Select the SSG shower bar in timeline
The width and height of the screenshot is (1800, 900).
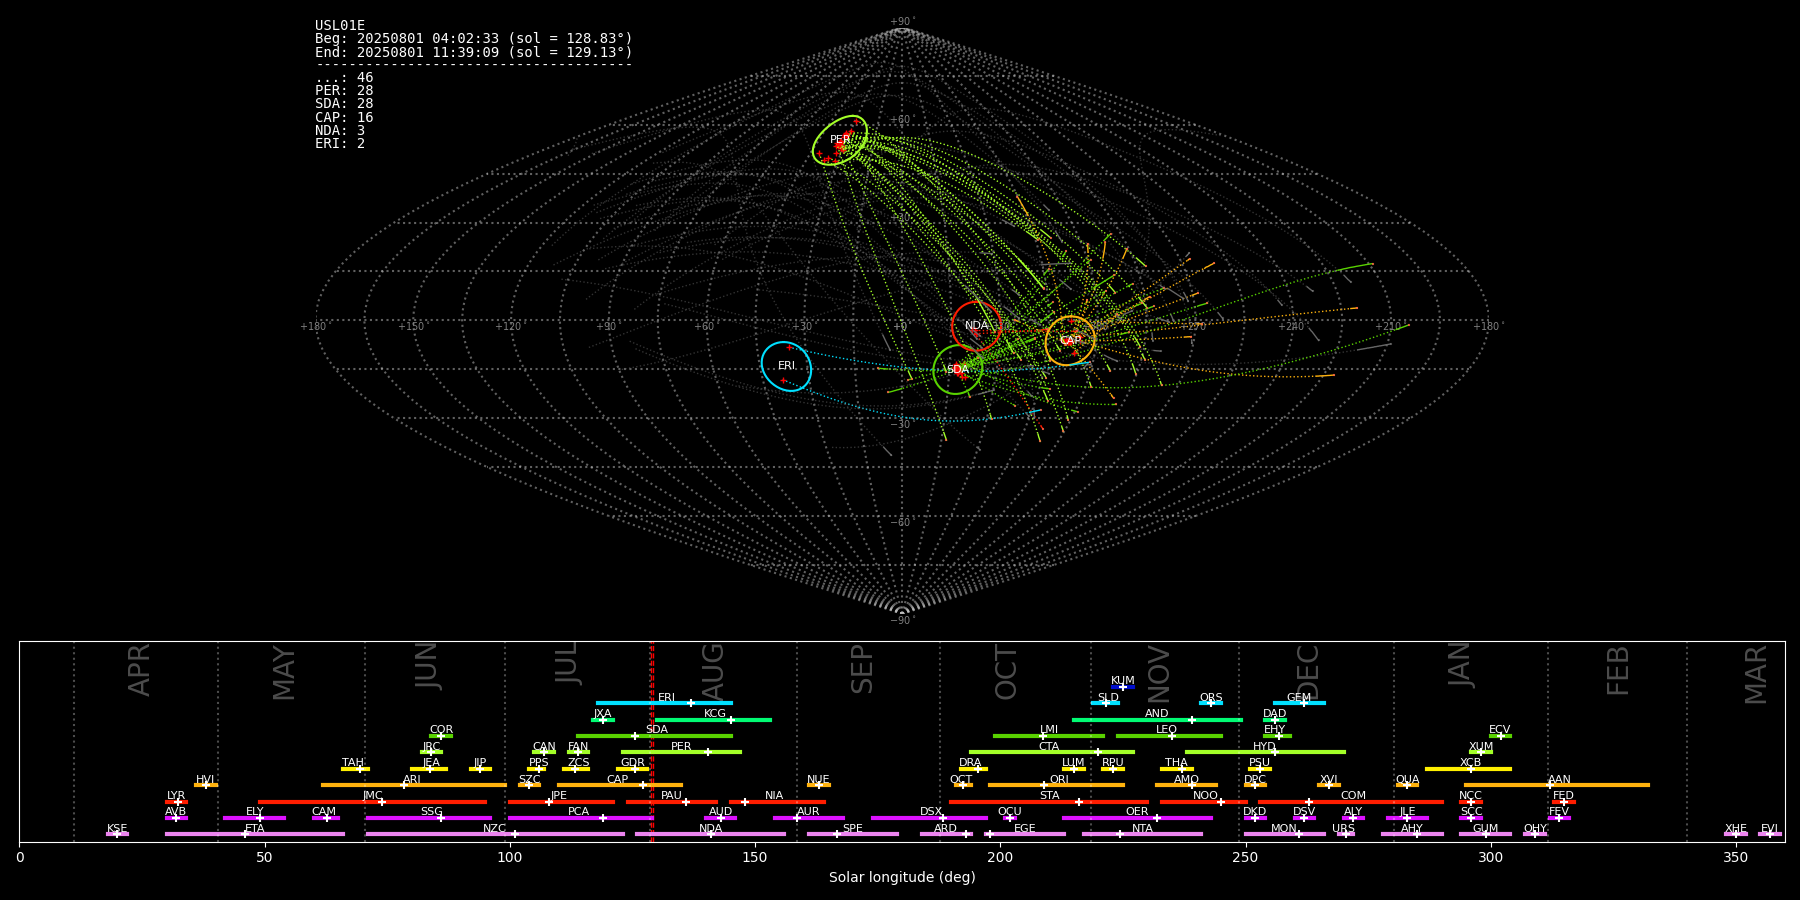pos(429,818)
